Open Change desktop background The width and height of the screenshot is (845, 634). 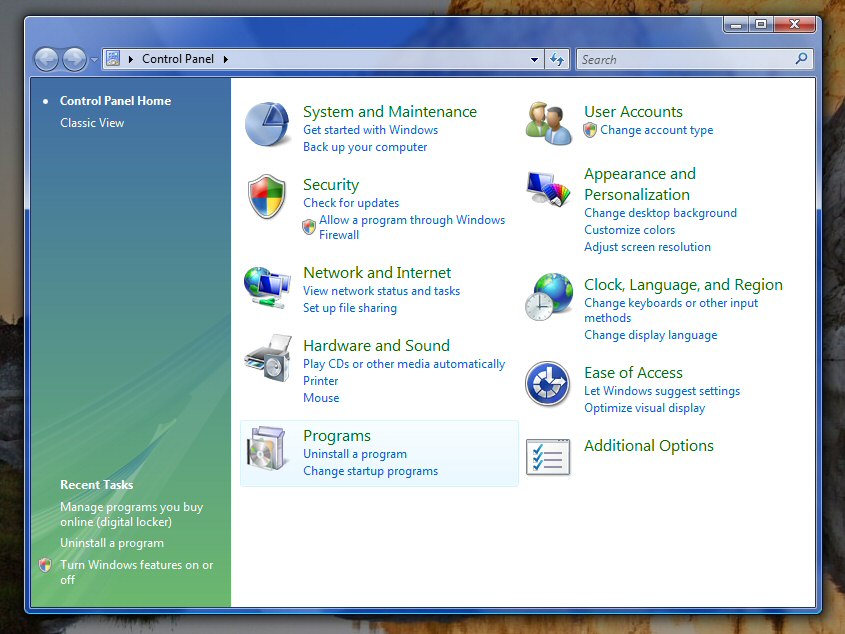(x=660, y=213)
